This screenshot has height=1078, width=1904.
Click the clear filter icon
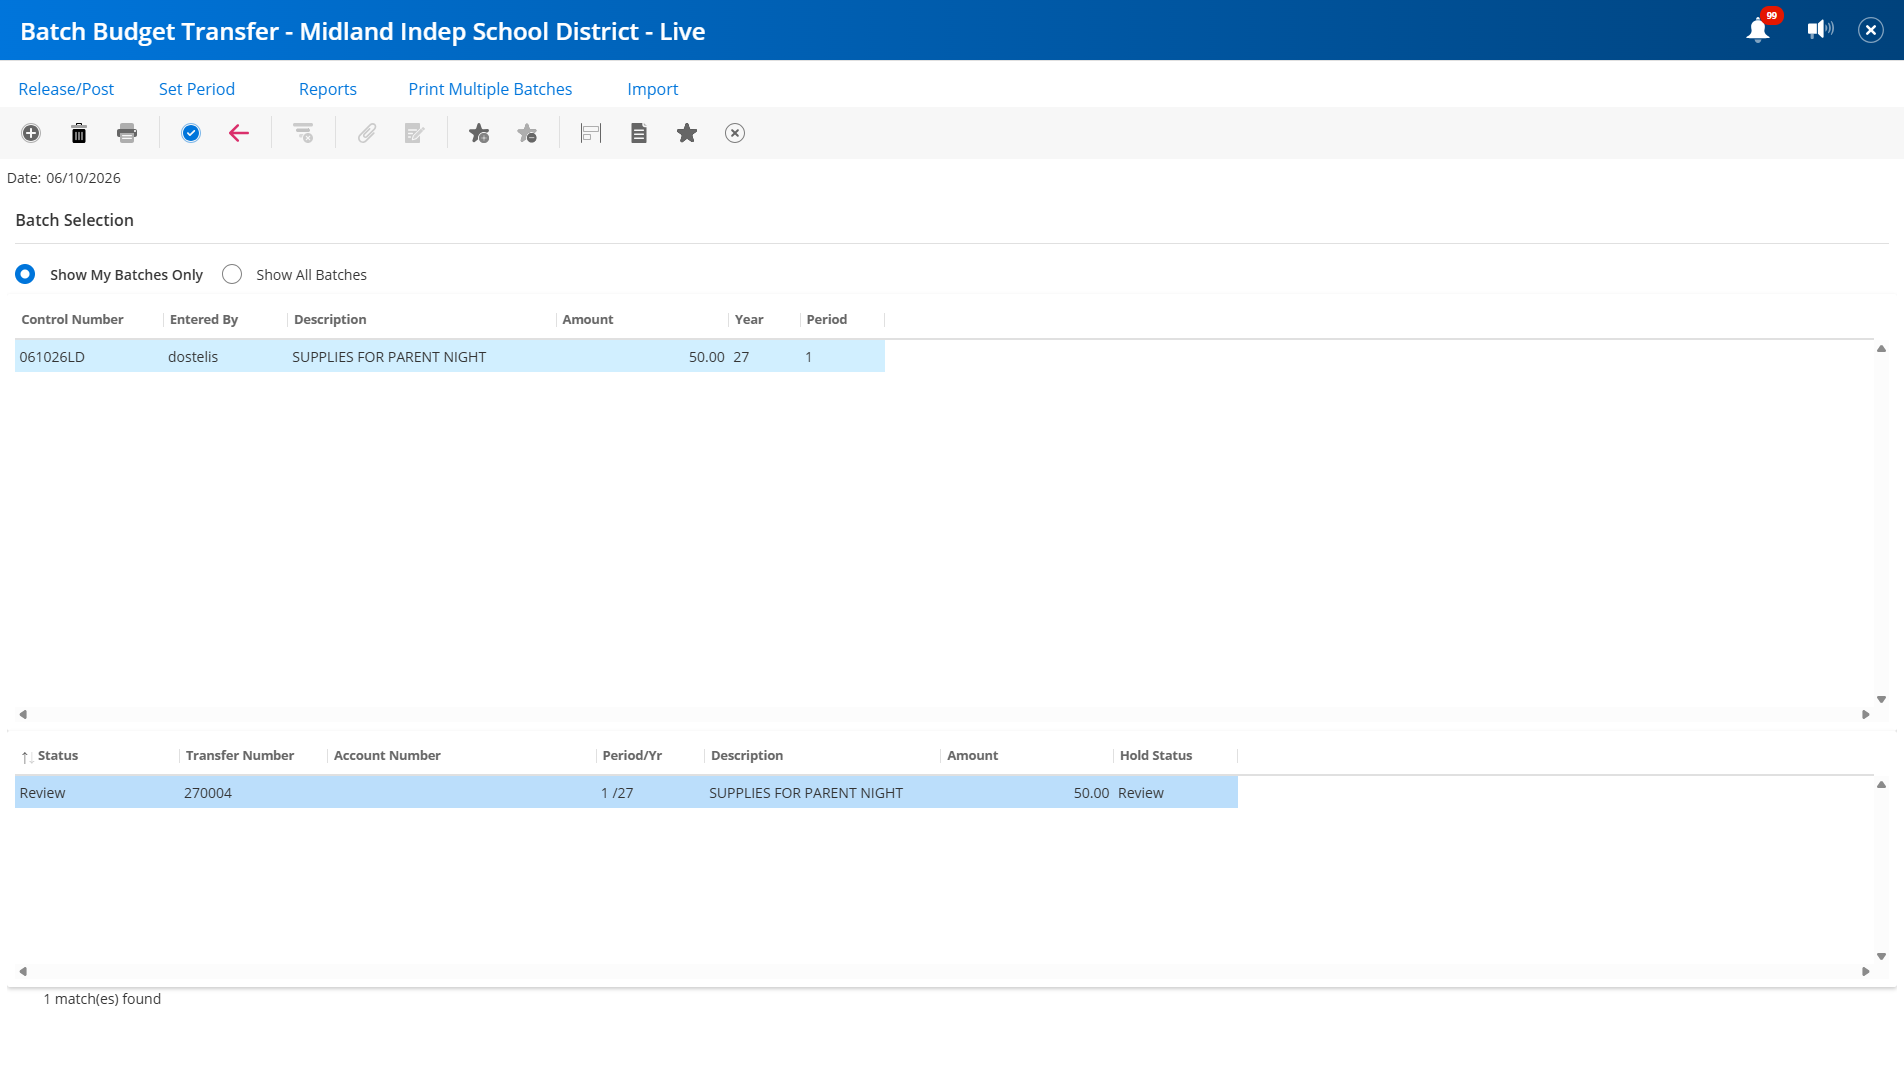click(x=303, y=133)
